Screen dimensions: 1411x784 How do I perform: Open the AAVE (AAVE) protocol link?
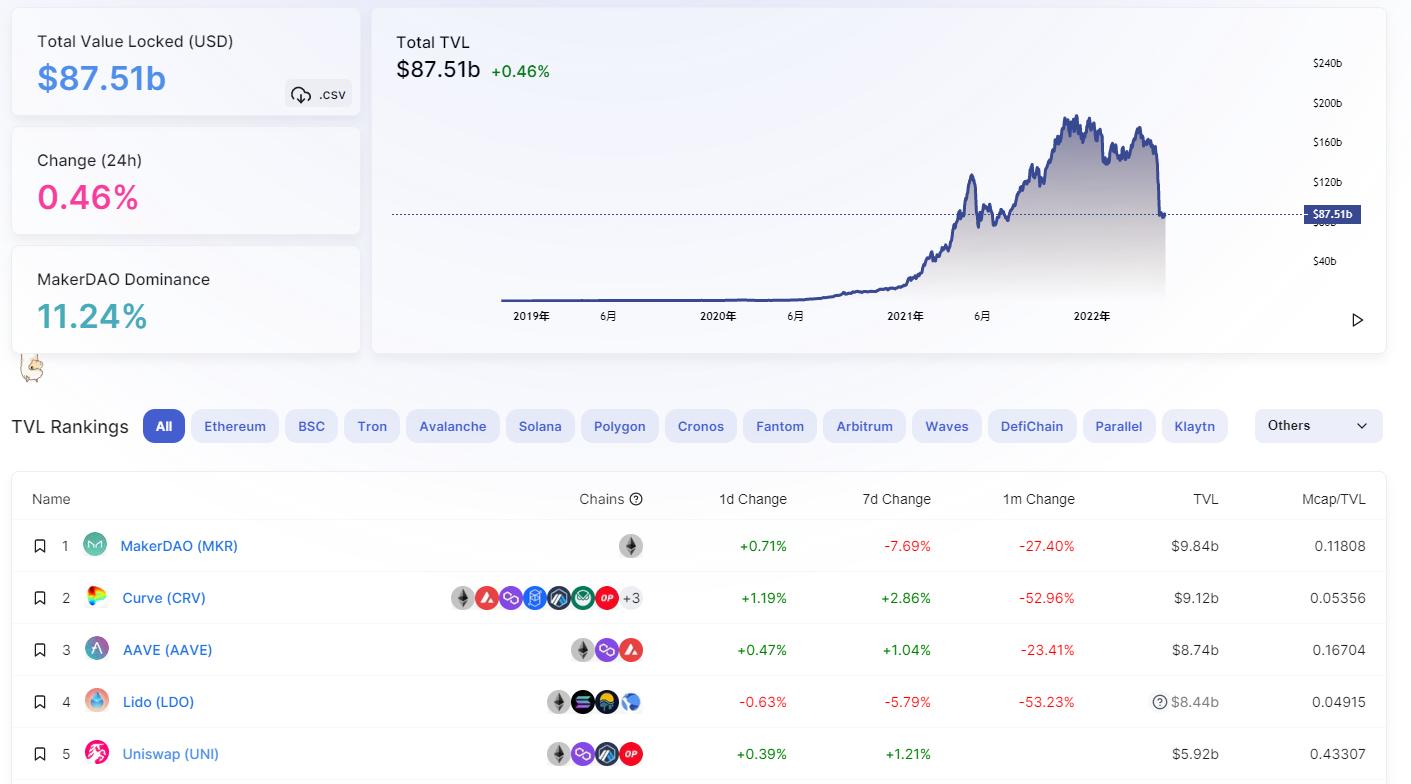(x=168, y=649)
